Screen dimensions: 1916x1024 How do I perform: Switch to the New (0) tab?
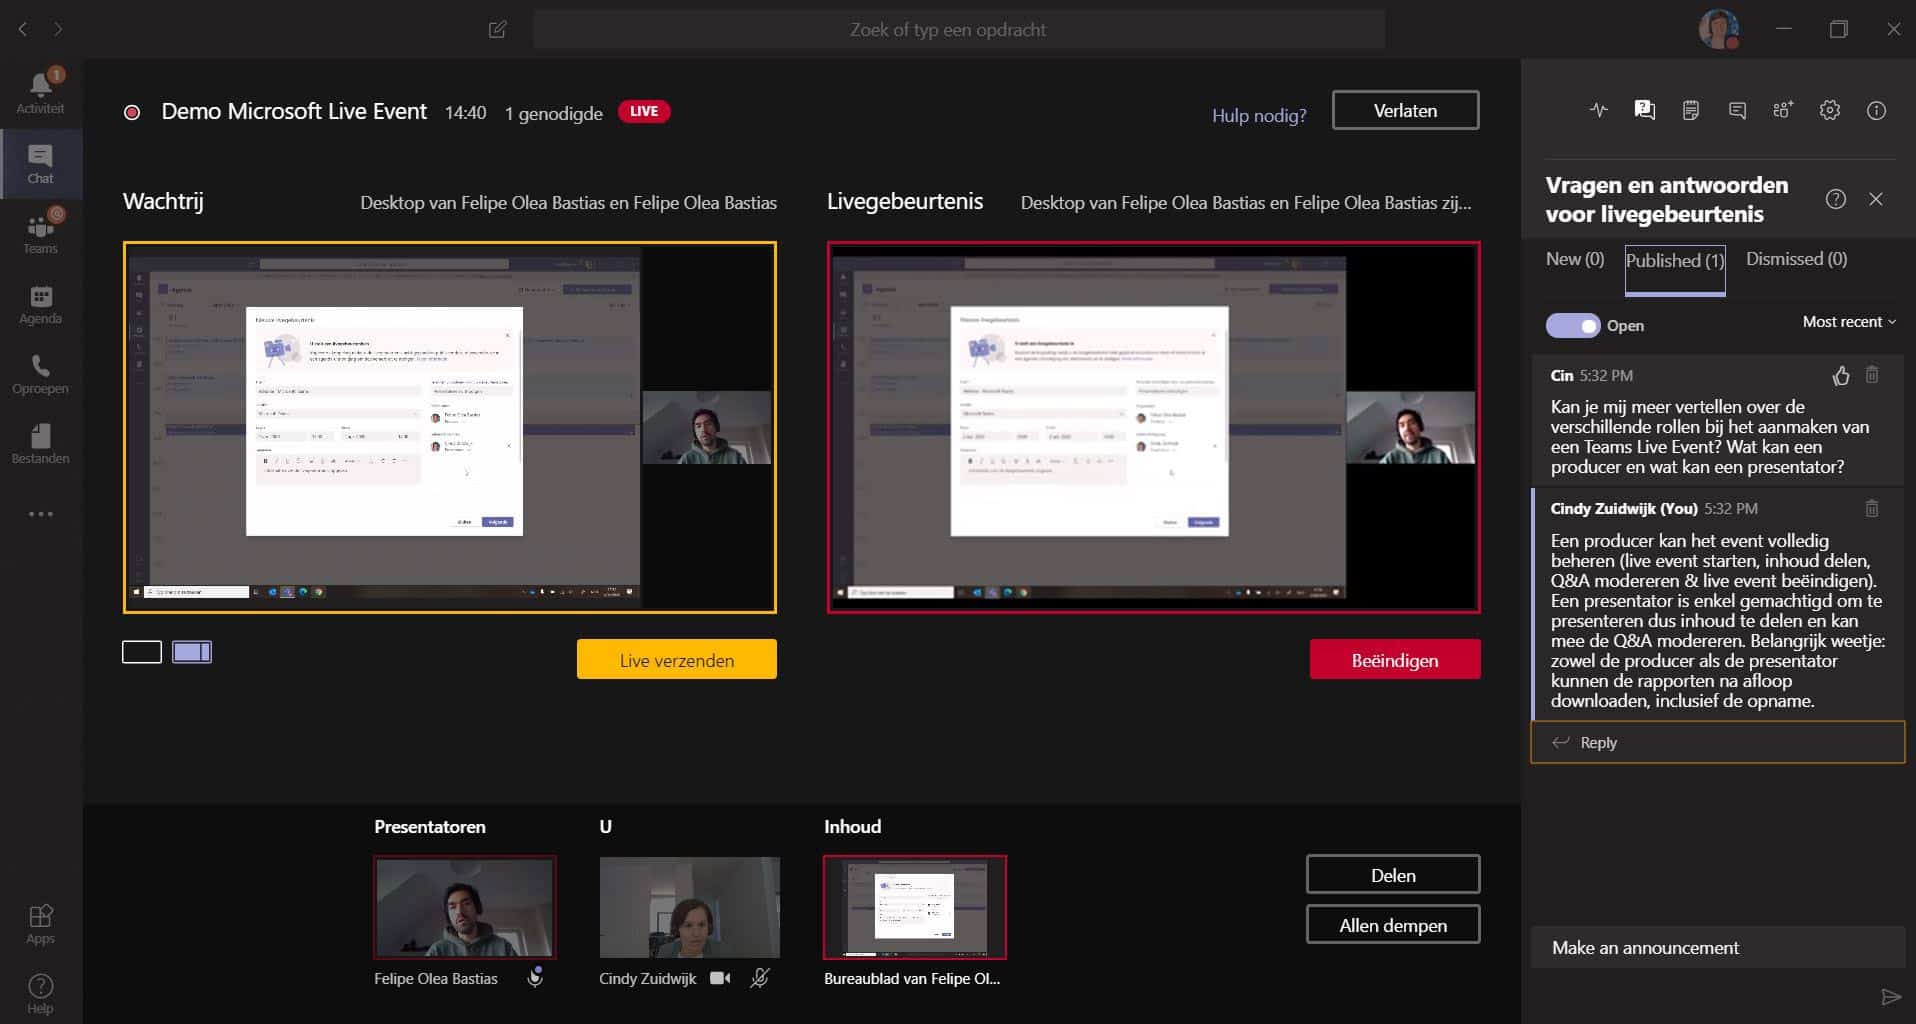1575,259
